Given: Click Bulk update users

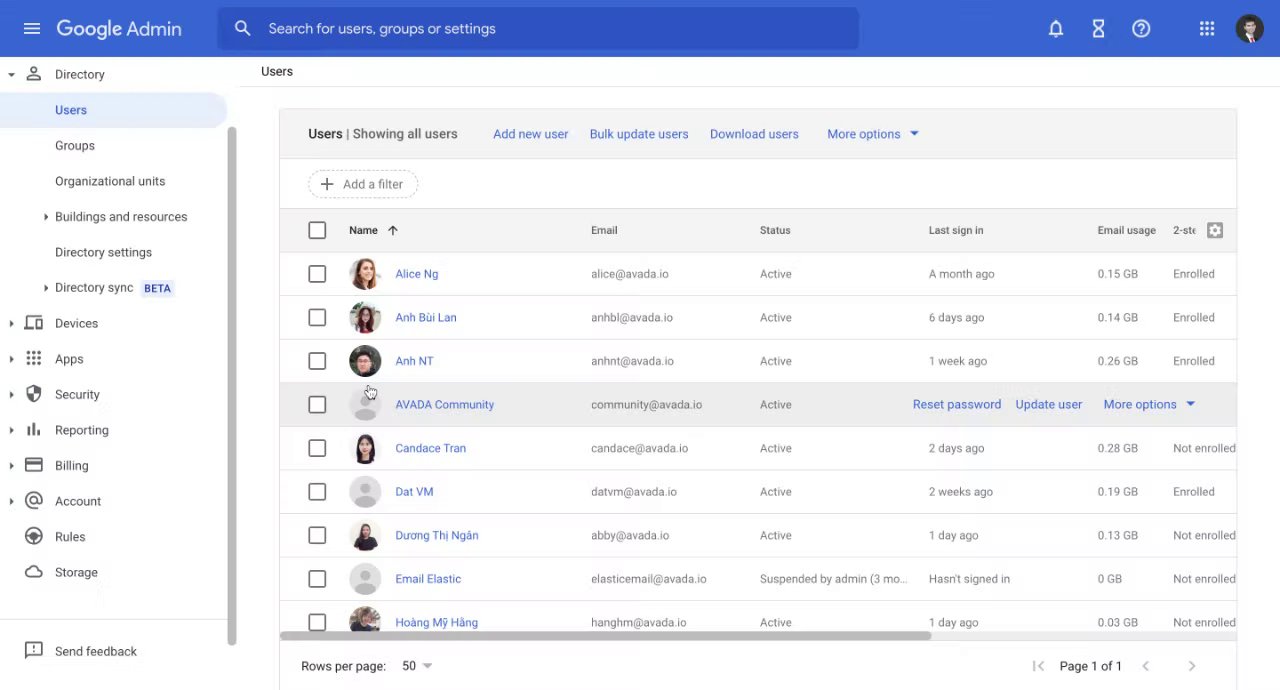Looking at the screenshot, I should [639, 134].
